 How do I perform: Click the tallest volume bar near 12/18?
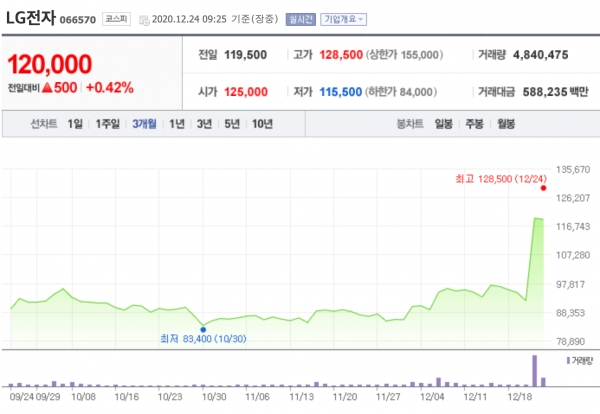[535, 371]
